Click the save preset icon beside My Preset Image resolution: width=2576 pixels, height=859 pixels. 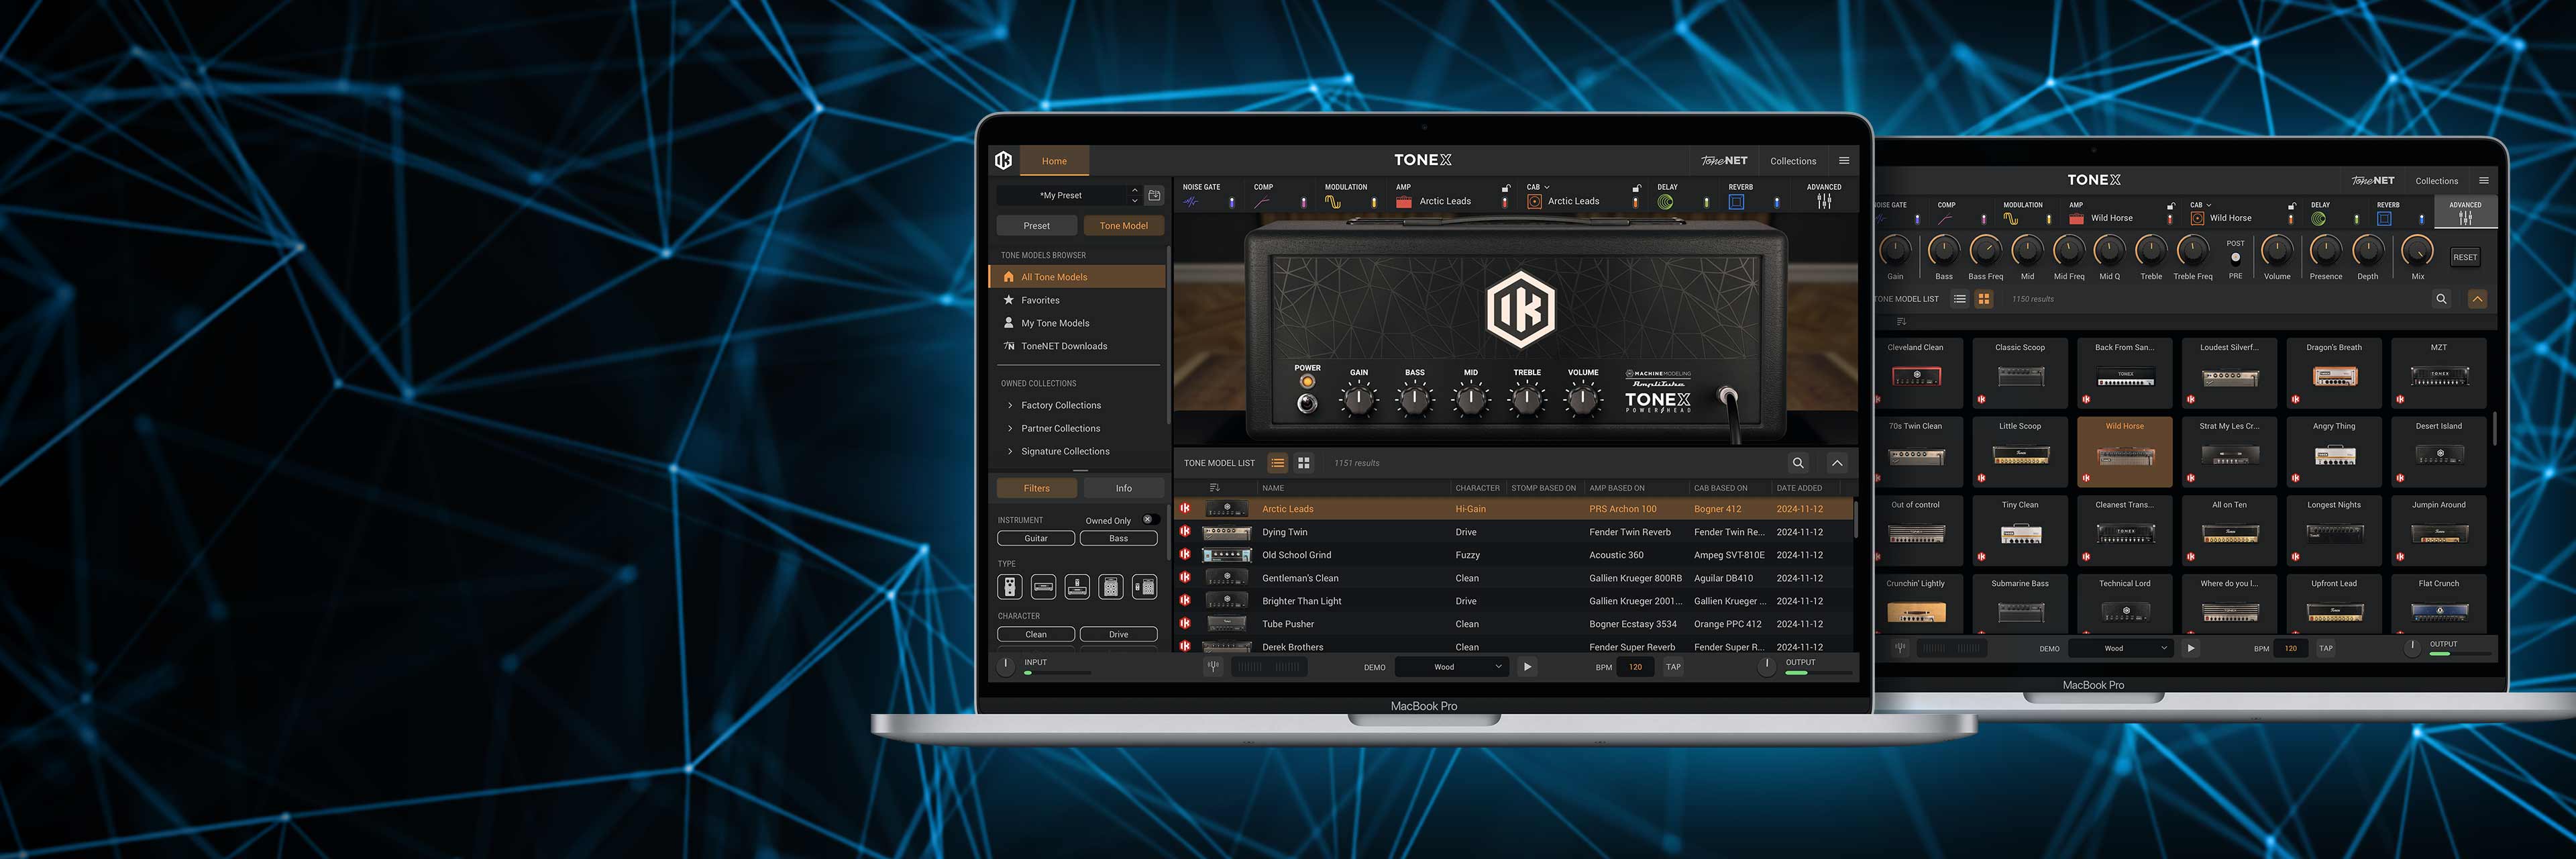click(x=1154, y=196)
